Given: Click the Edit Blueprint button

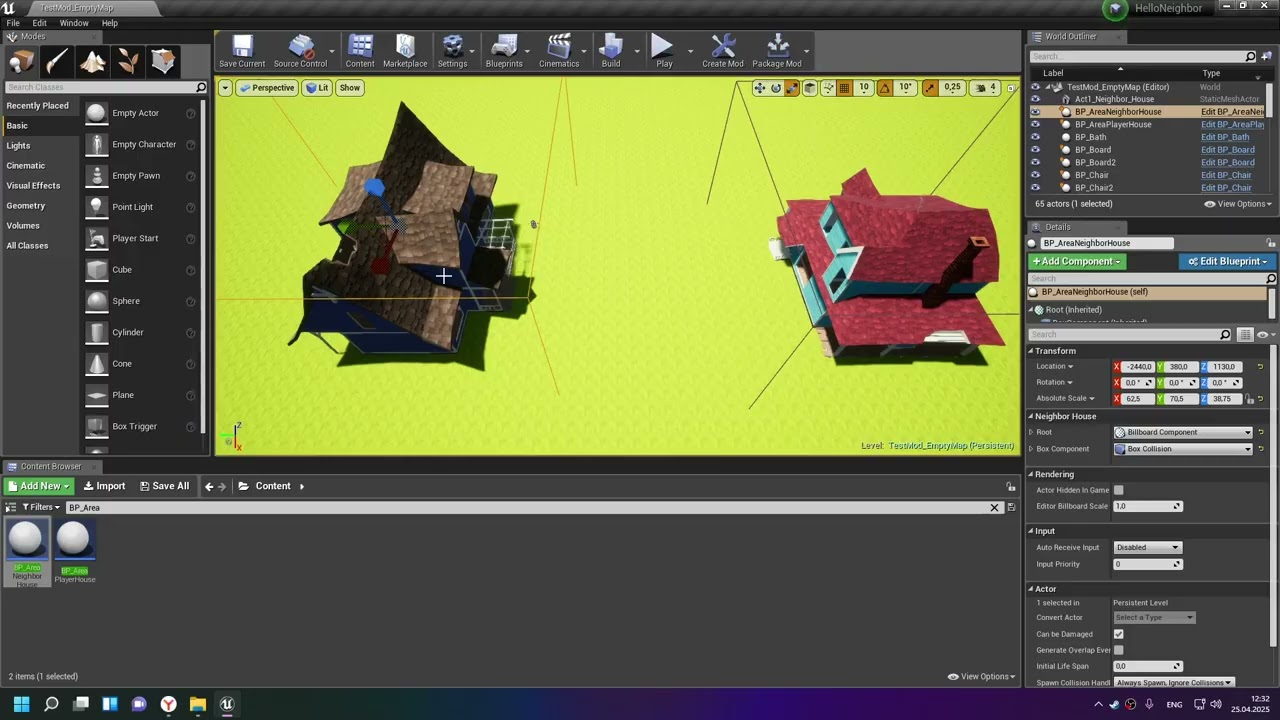Looking at the screenshot, I should coord(1226,261).
